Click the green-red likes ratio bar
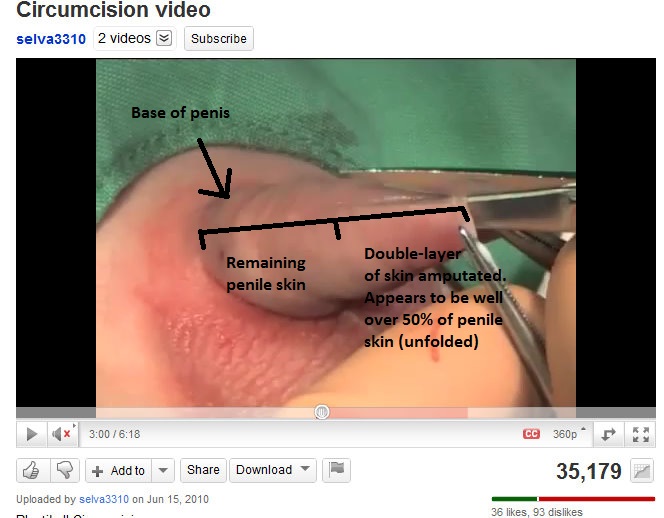 click(573, 499)
